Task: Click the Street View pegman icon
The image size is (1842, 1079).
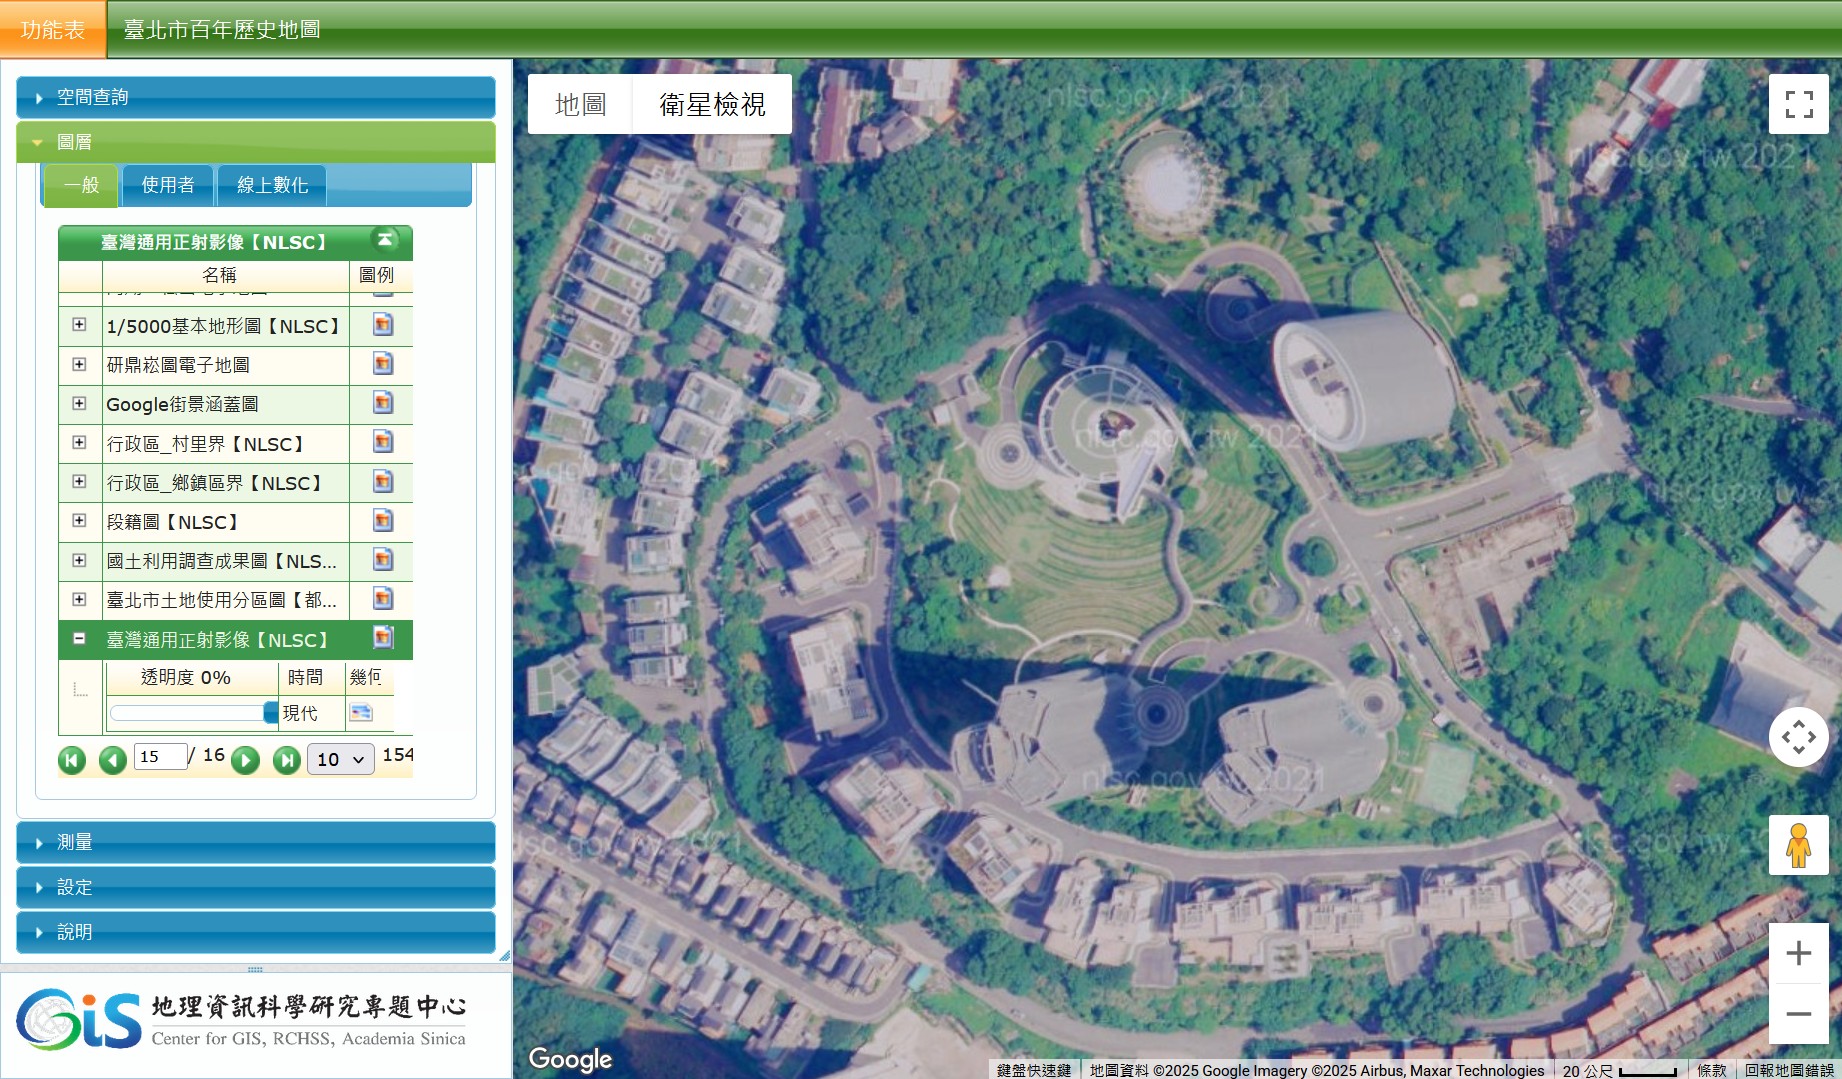Action: 1798,845
